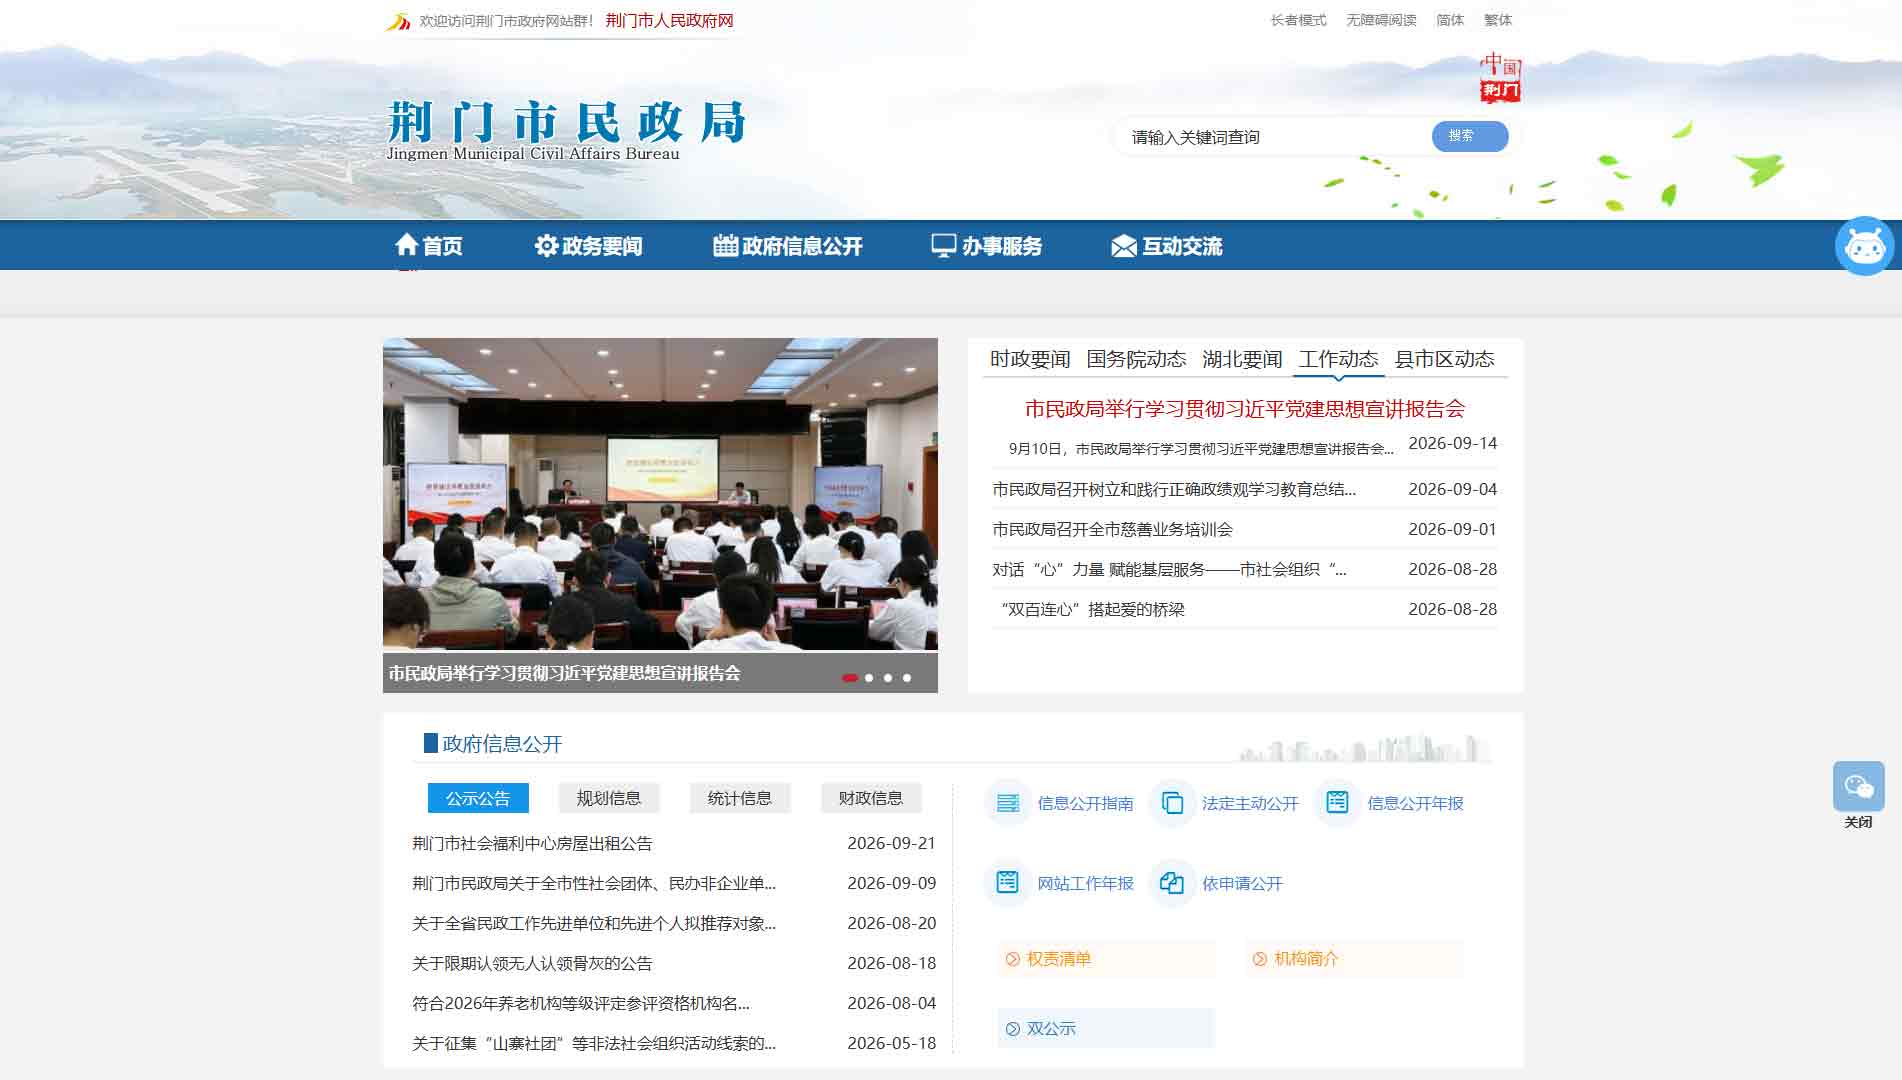Click the 荆门市民政局 site logo
Screen dimensions: 1902x1080
tap(566, 130)
